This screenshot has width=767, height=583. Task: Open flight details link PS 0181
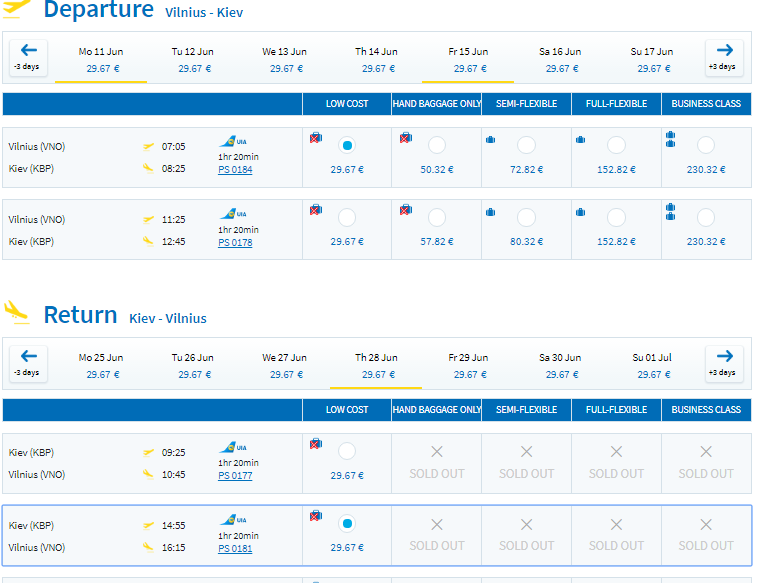235,548
